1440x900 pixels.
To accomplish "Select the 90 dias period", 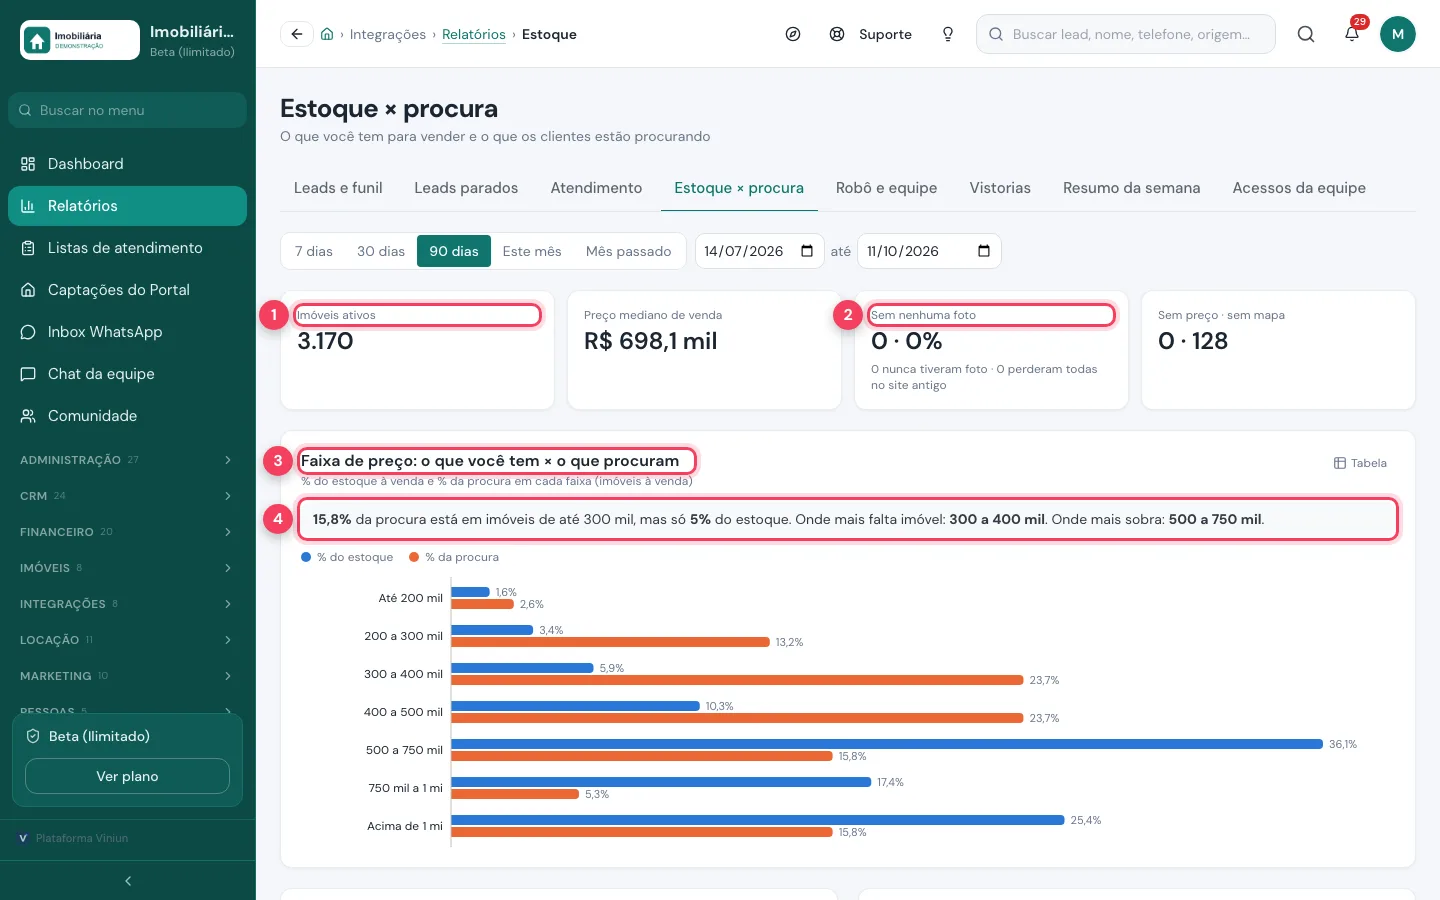I will [x=454, y=251].
